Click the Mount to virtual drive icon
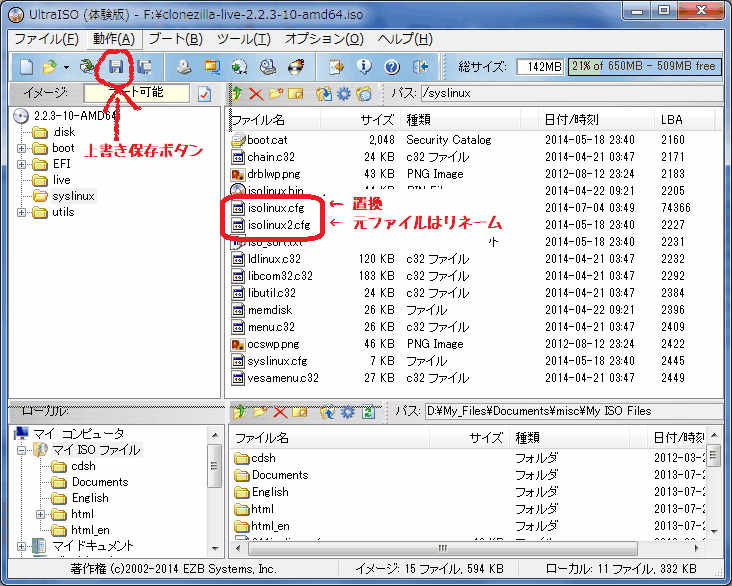 [267, 67]
